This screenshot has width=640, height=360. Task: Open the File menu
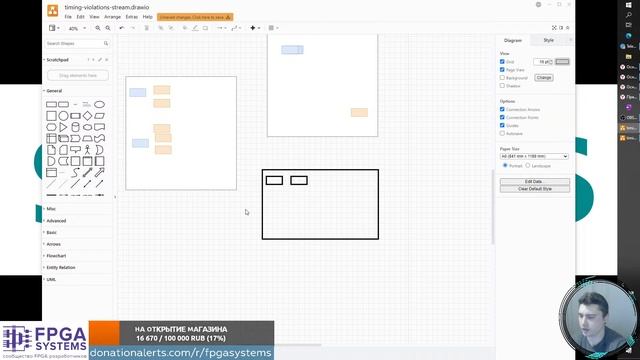tap(68, 17)
